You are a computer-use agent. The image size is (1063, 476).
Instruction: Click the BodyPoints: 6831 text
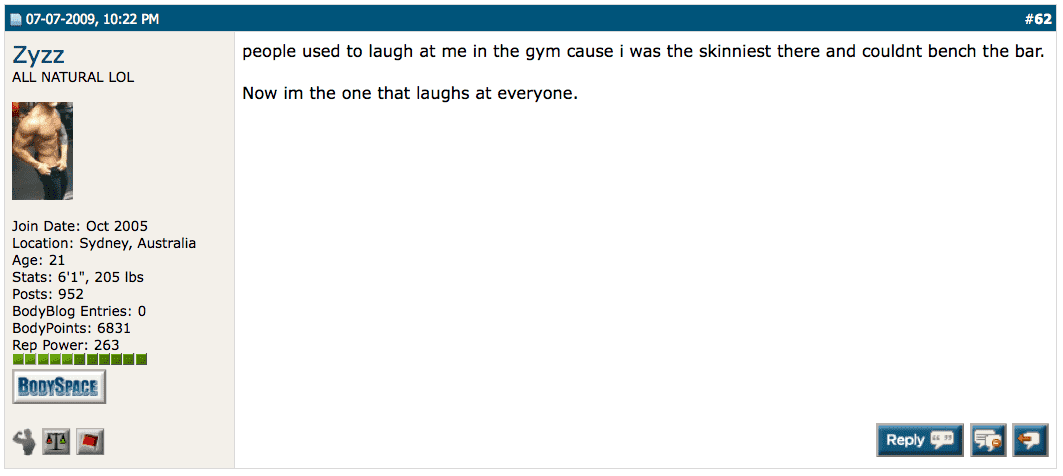point(71,328)
